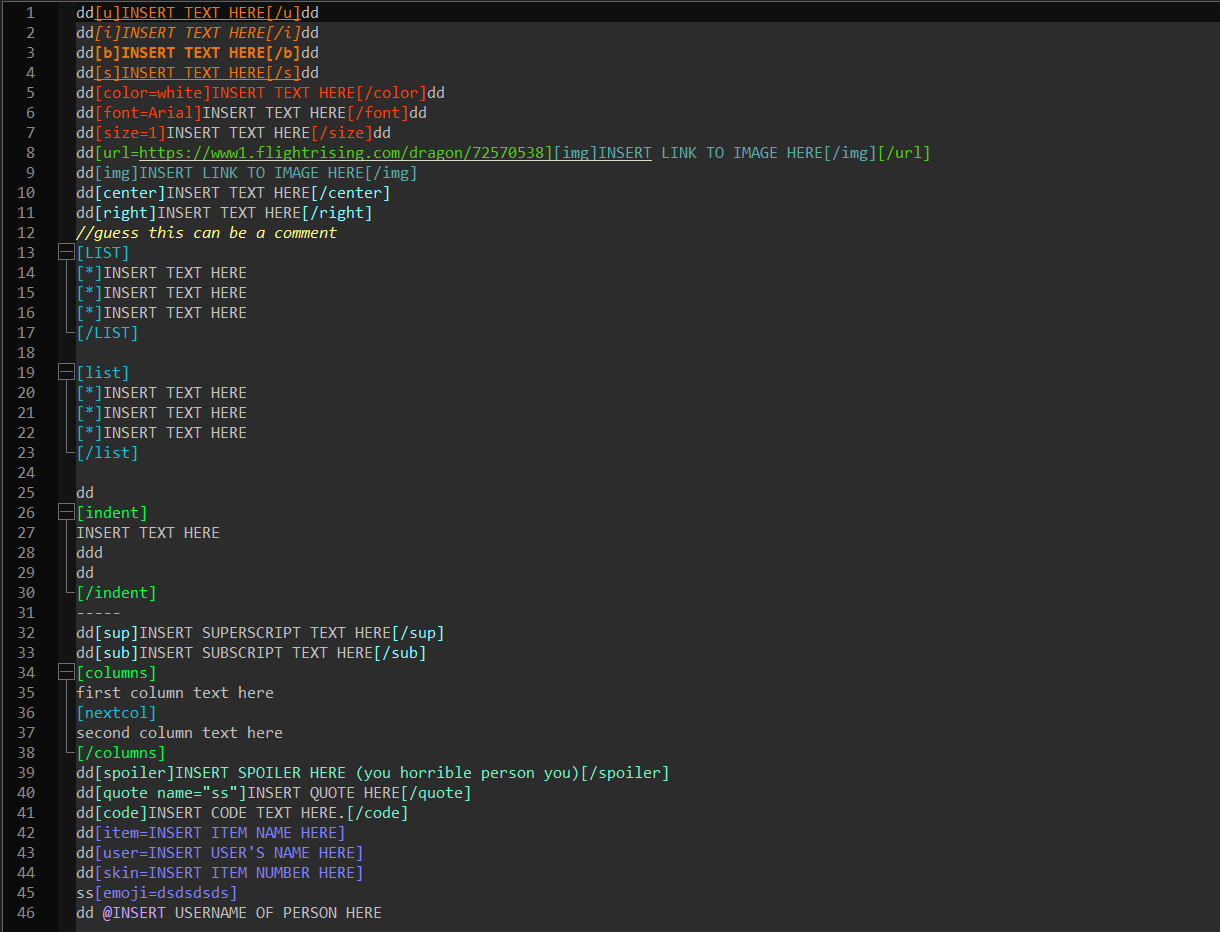The image size is (1220, 932).
Task: Collapse the lowercase [list] fold region
Action: [65, 372]
